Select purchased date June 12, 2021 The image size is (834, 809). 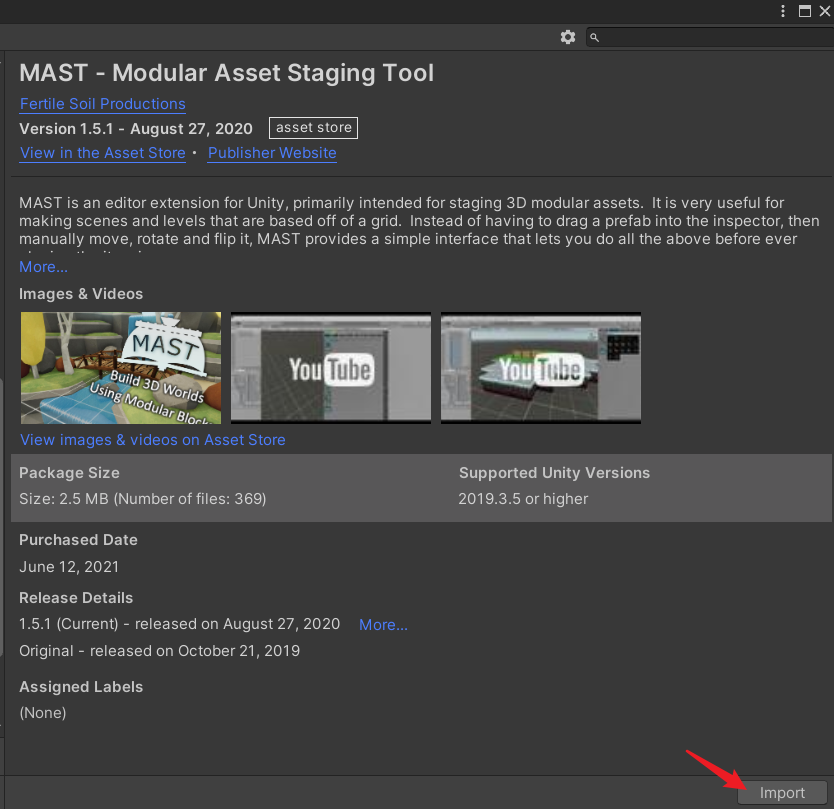[x=69, y=567]
